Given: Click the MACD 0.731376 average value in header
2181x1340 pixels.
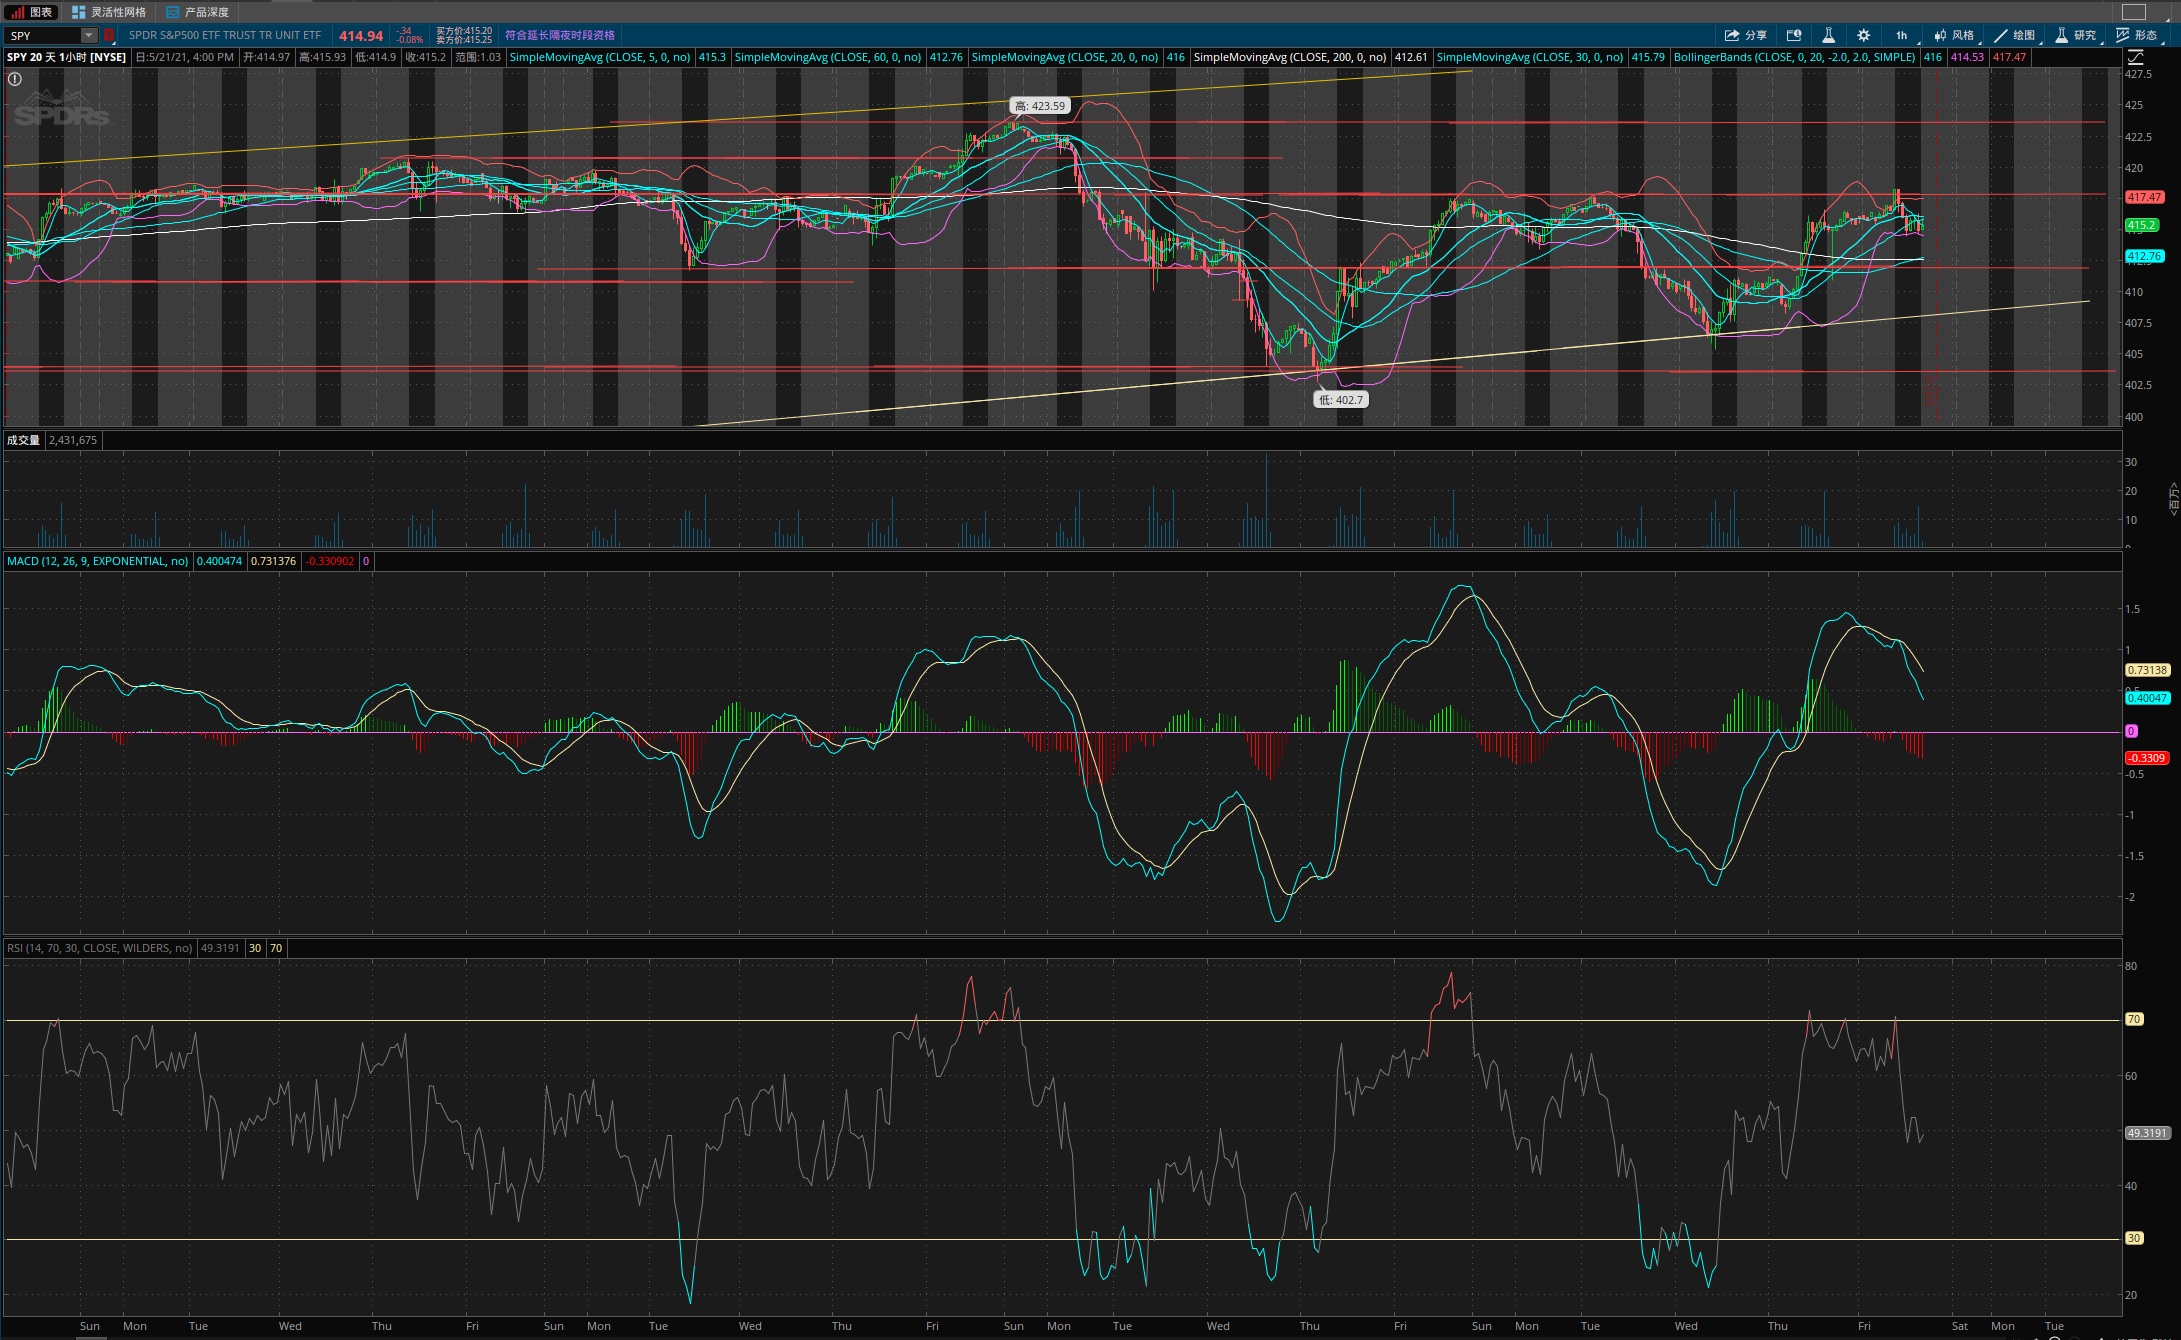Looking at the screenshot, I should click(x=273, y=561).
